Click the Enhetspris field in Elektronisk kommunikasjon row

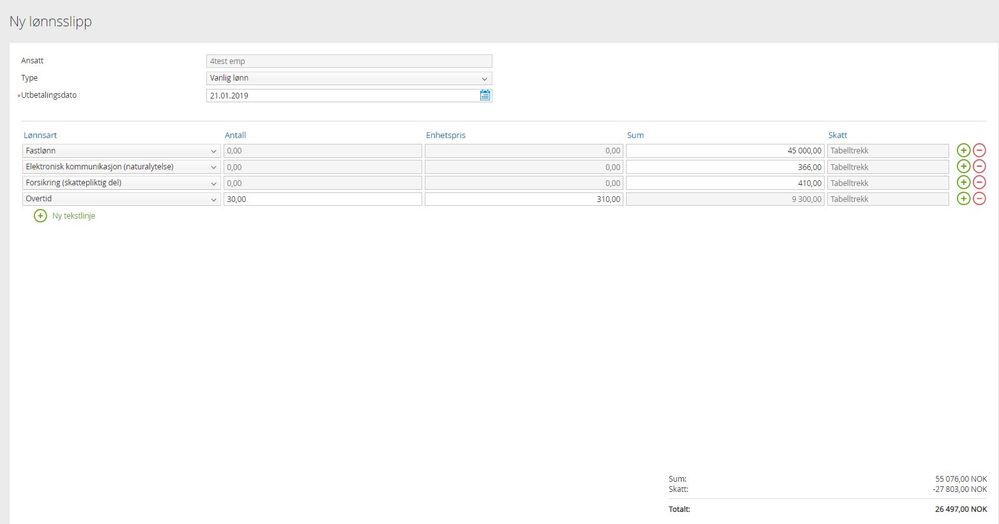click(524, 167)
